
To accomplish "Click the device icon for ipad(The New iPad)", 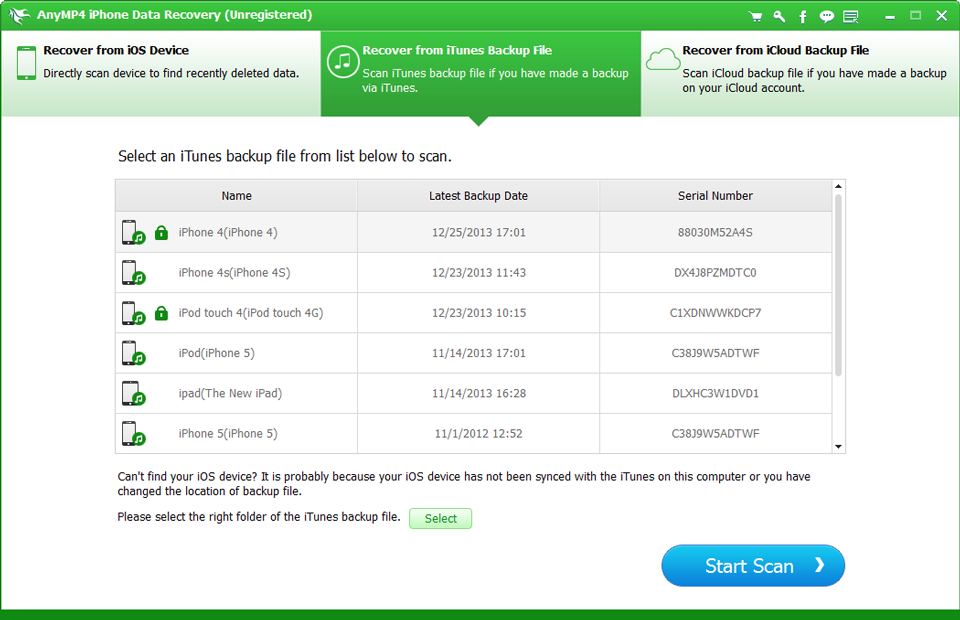I will tap(133, 393).
